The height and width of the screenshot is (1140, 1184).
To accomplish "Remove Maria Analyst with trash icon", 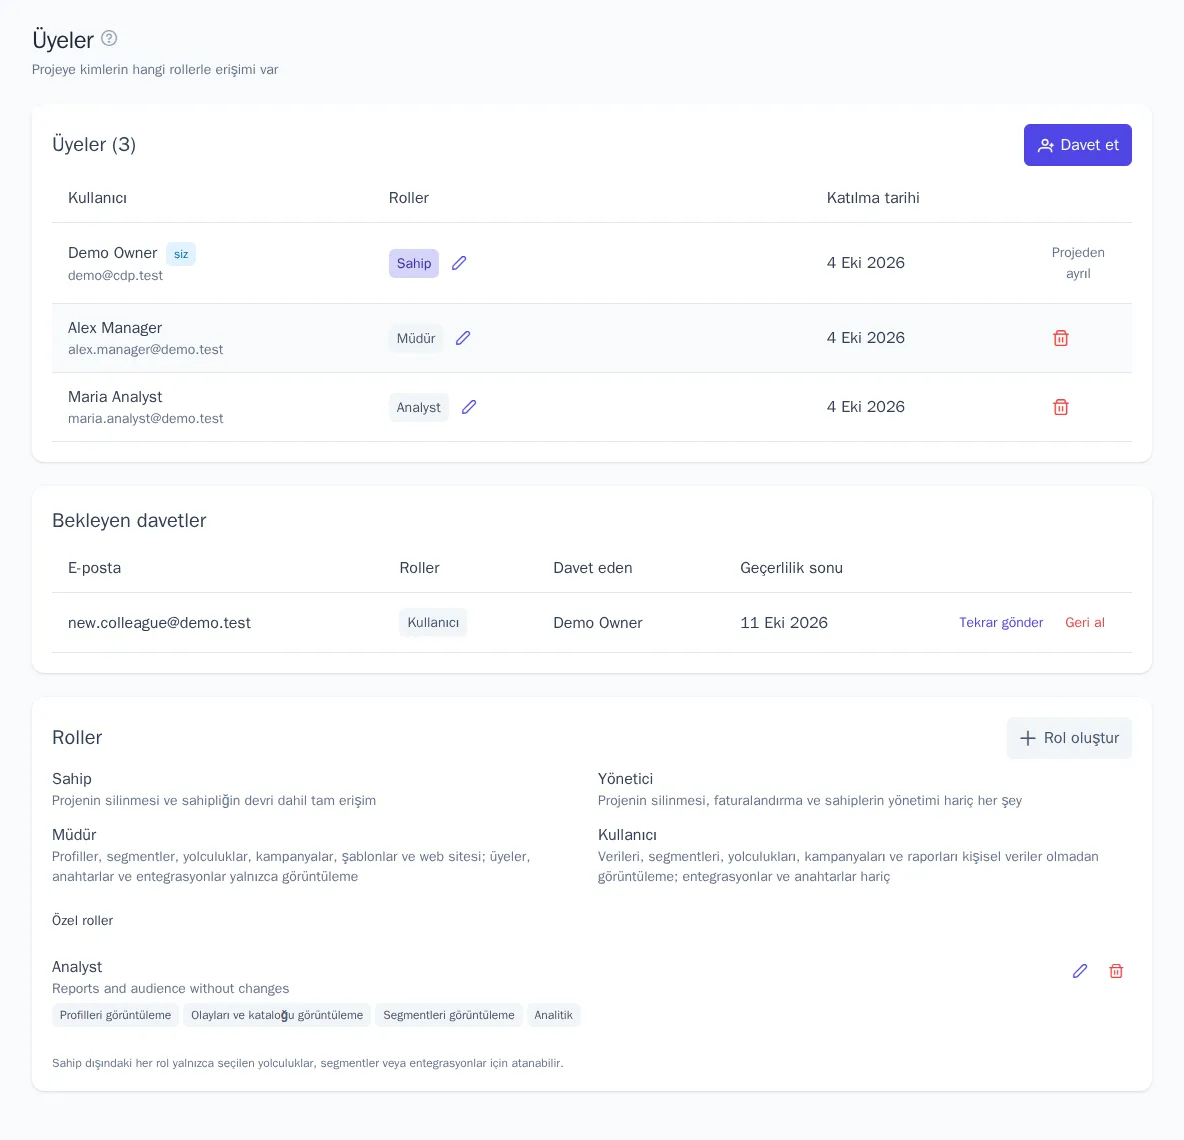I will [x=1060, y=407].
